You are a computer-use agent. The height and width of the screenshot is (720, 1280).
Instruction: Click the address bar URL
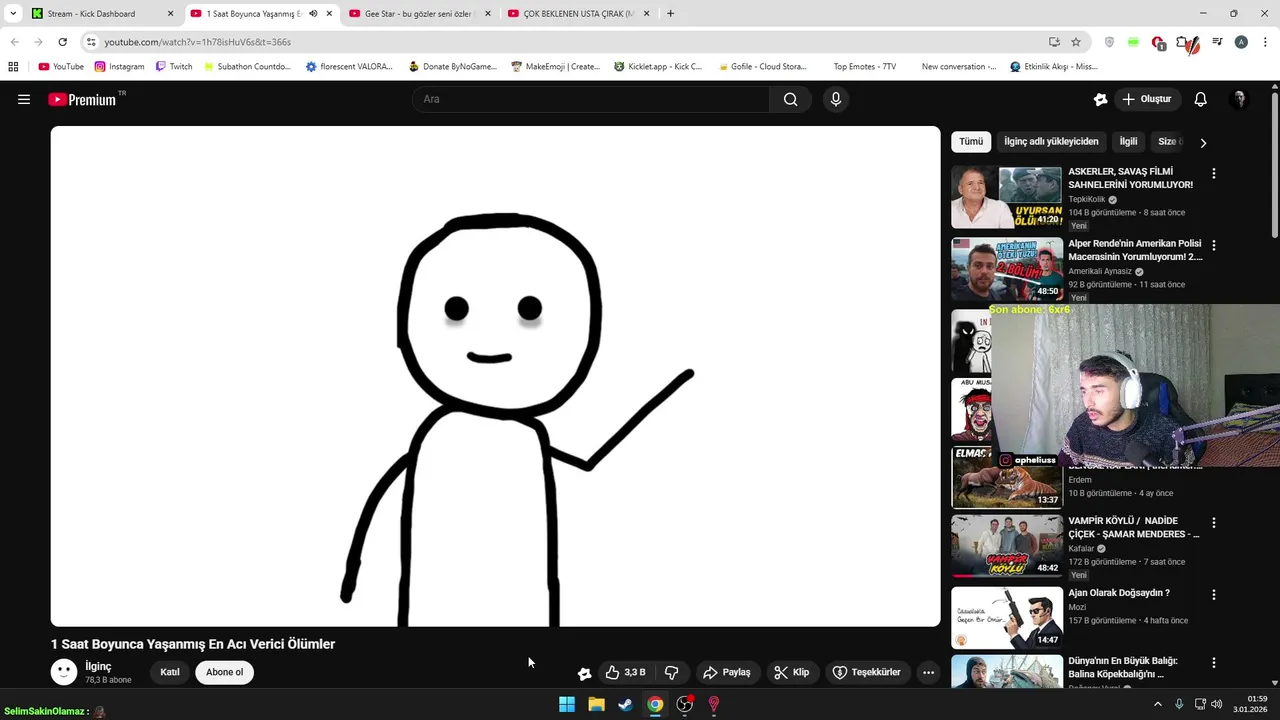point(198,42)
